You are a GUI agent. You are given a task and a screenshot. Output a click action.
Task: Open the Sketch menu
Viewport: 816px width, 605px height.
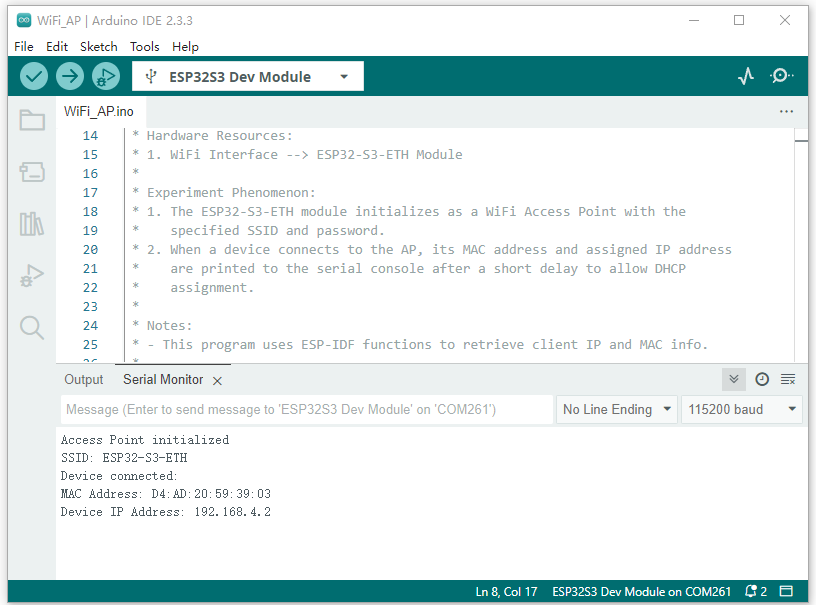coord(98,46)
